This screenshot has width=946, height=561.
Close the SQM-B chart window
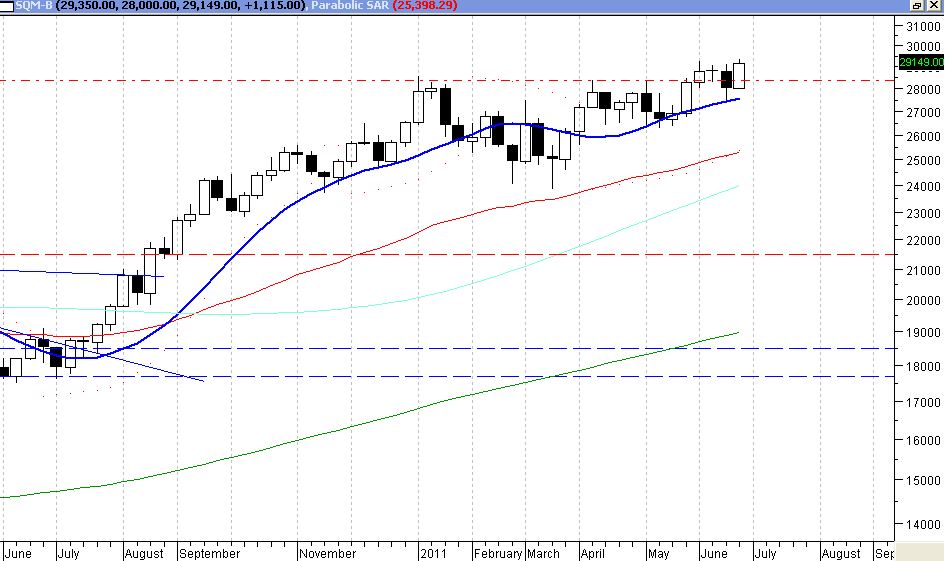933,5
